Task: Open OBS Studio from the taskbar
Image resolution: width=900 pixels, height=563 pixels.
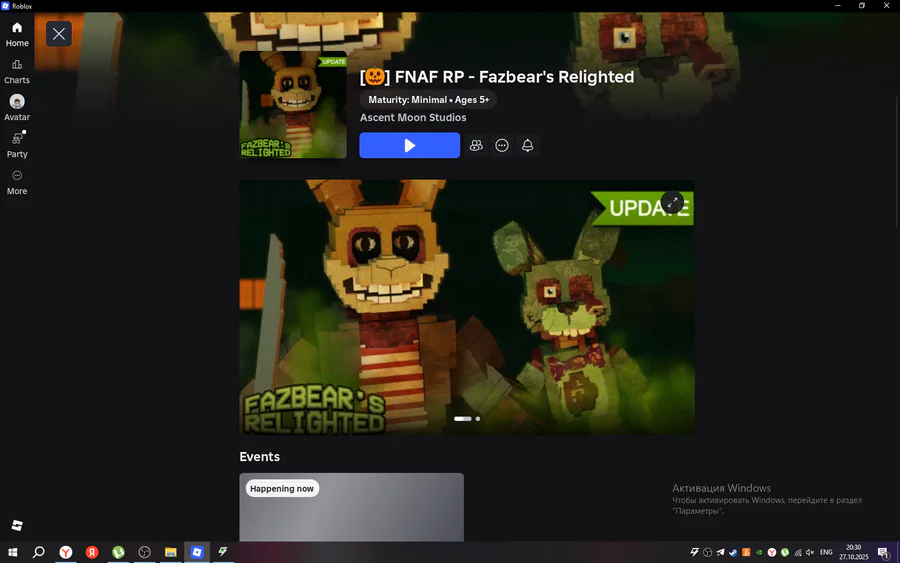Action: [x=144, y=552]
